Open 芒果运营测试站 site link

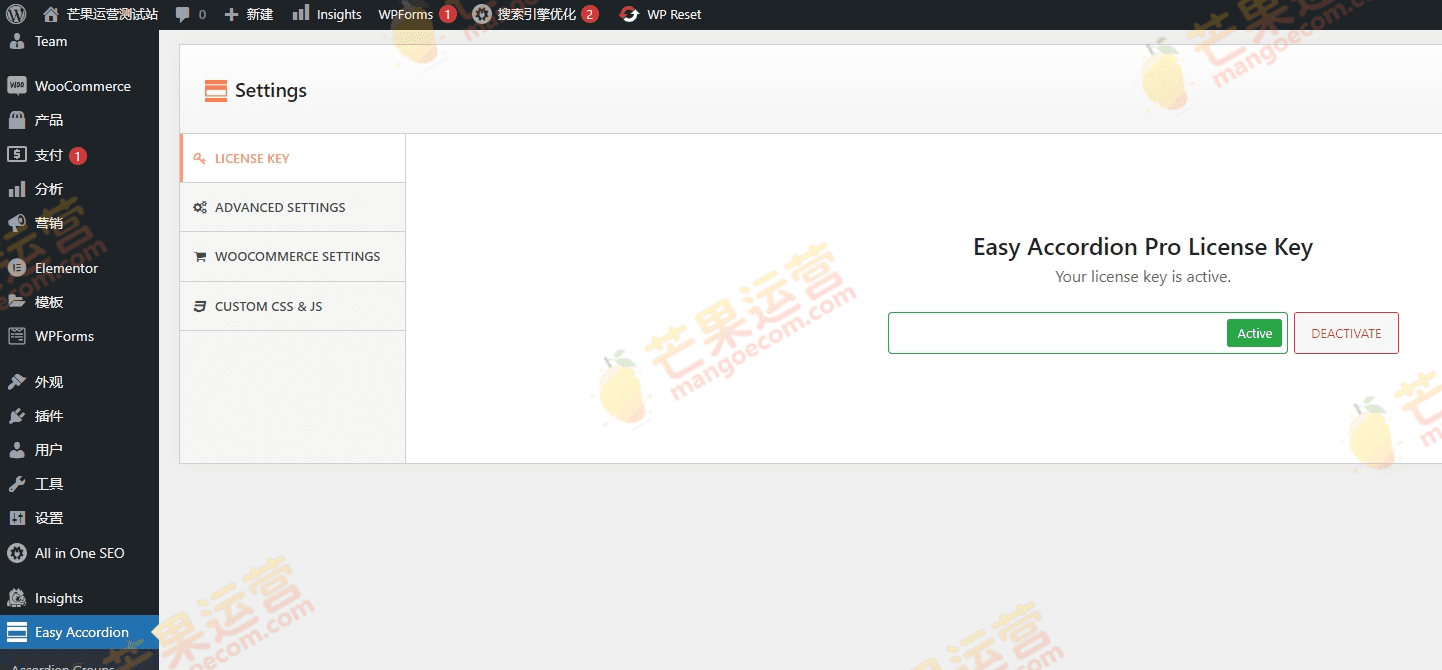(x=113, y=14)
